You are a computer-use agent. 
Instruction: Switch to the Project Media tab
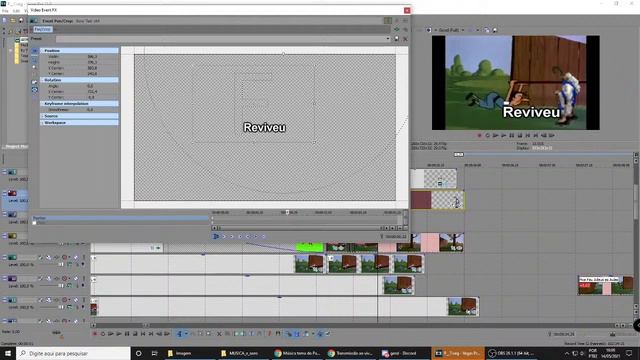point(16,146)
